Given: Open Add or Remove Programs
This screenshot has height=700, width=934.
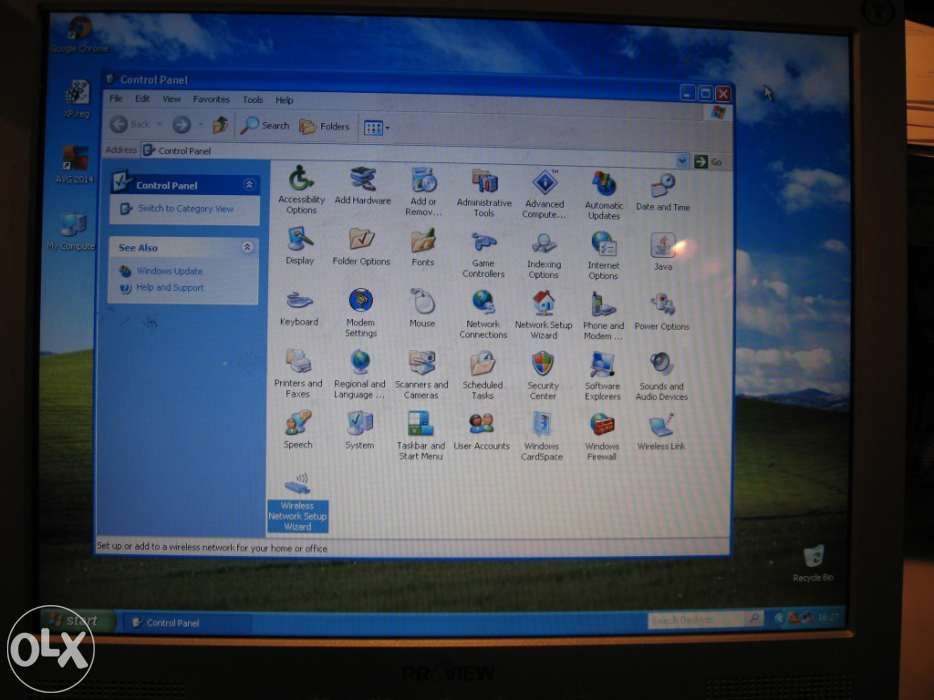Looking at the screenshot, I should 423,191.
